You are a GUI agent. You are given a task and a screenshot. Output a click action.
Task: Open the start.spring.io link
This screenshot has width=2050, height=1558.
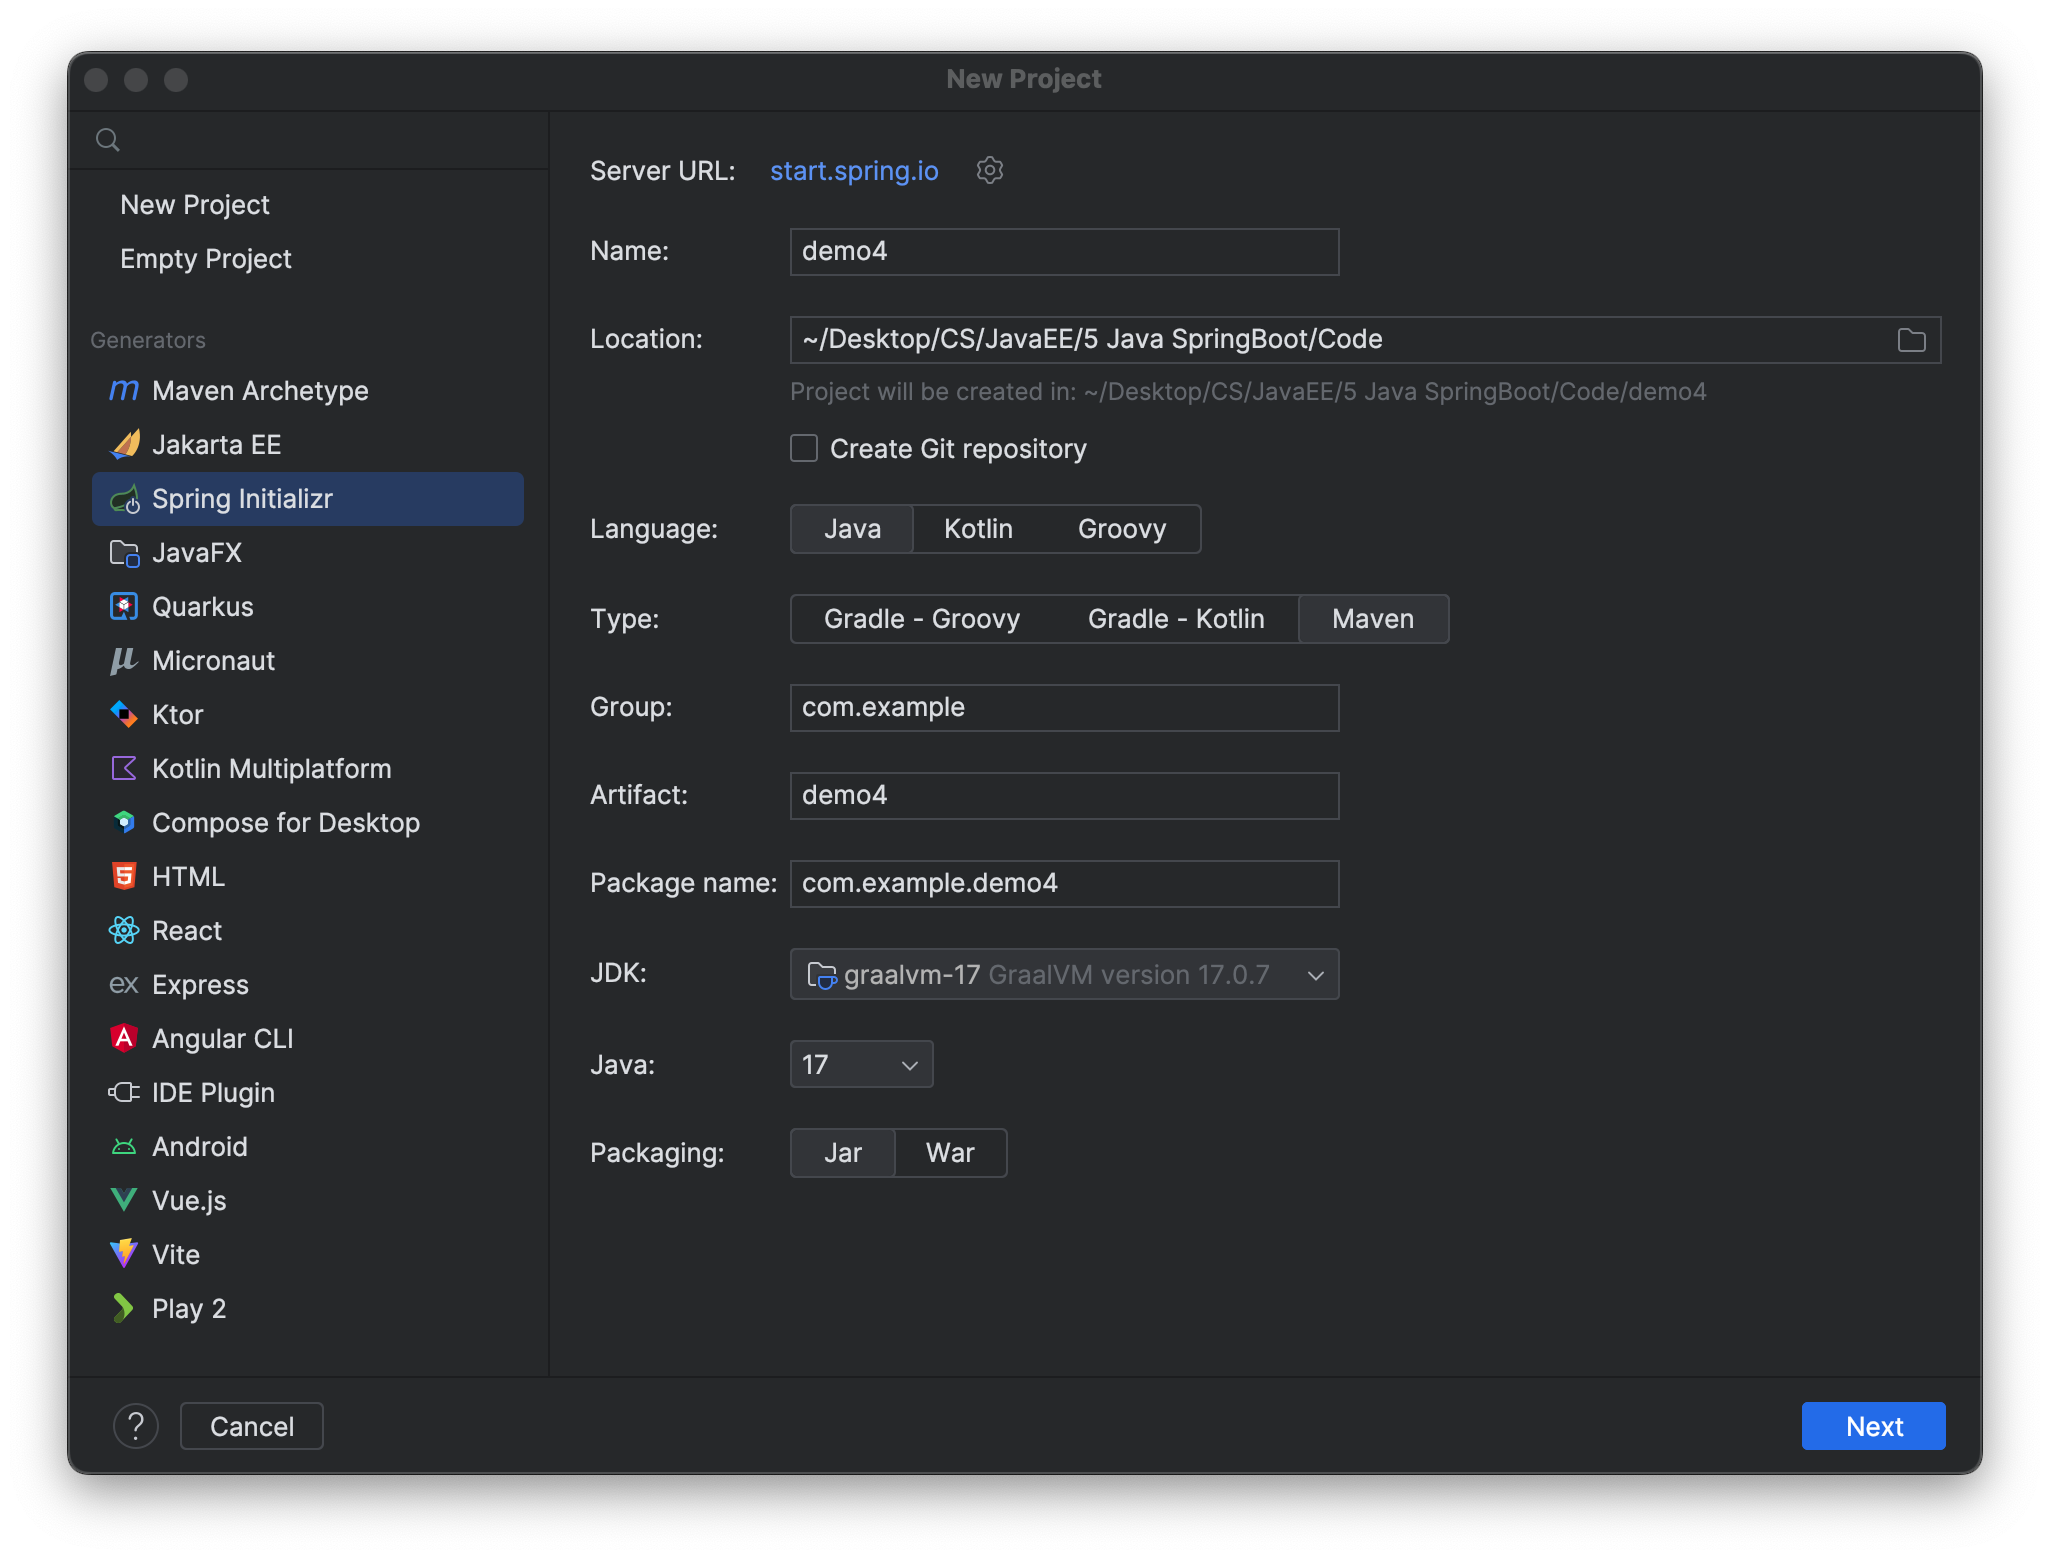click(853, 170)
